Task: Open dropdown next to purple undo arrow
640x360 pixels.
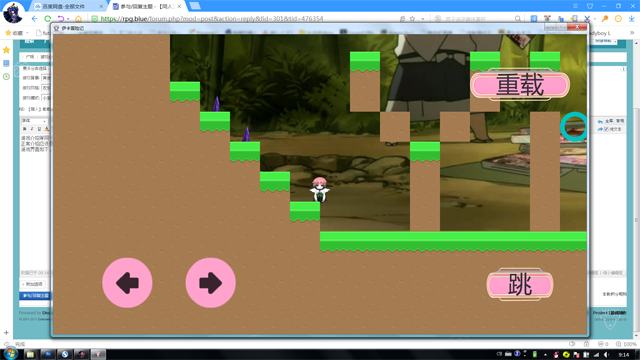Action: 68,19
